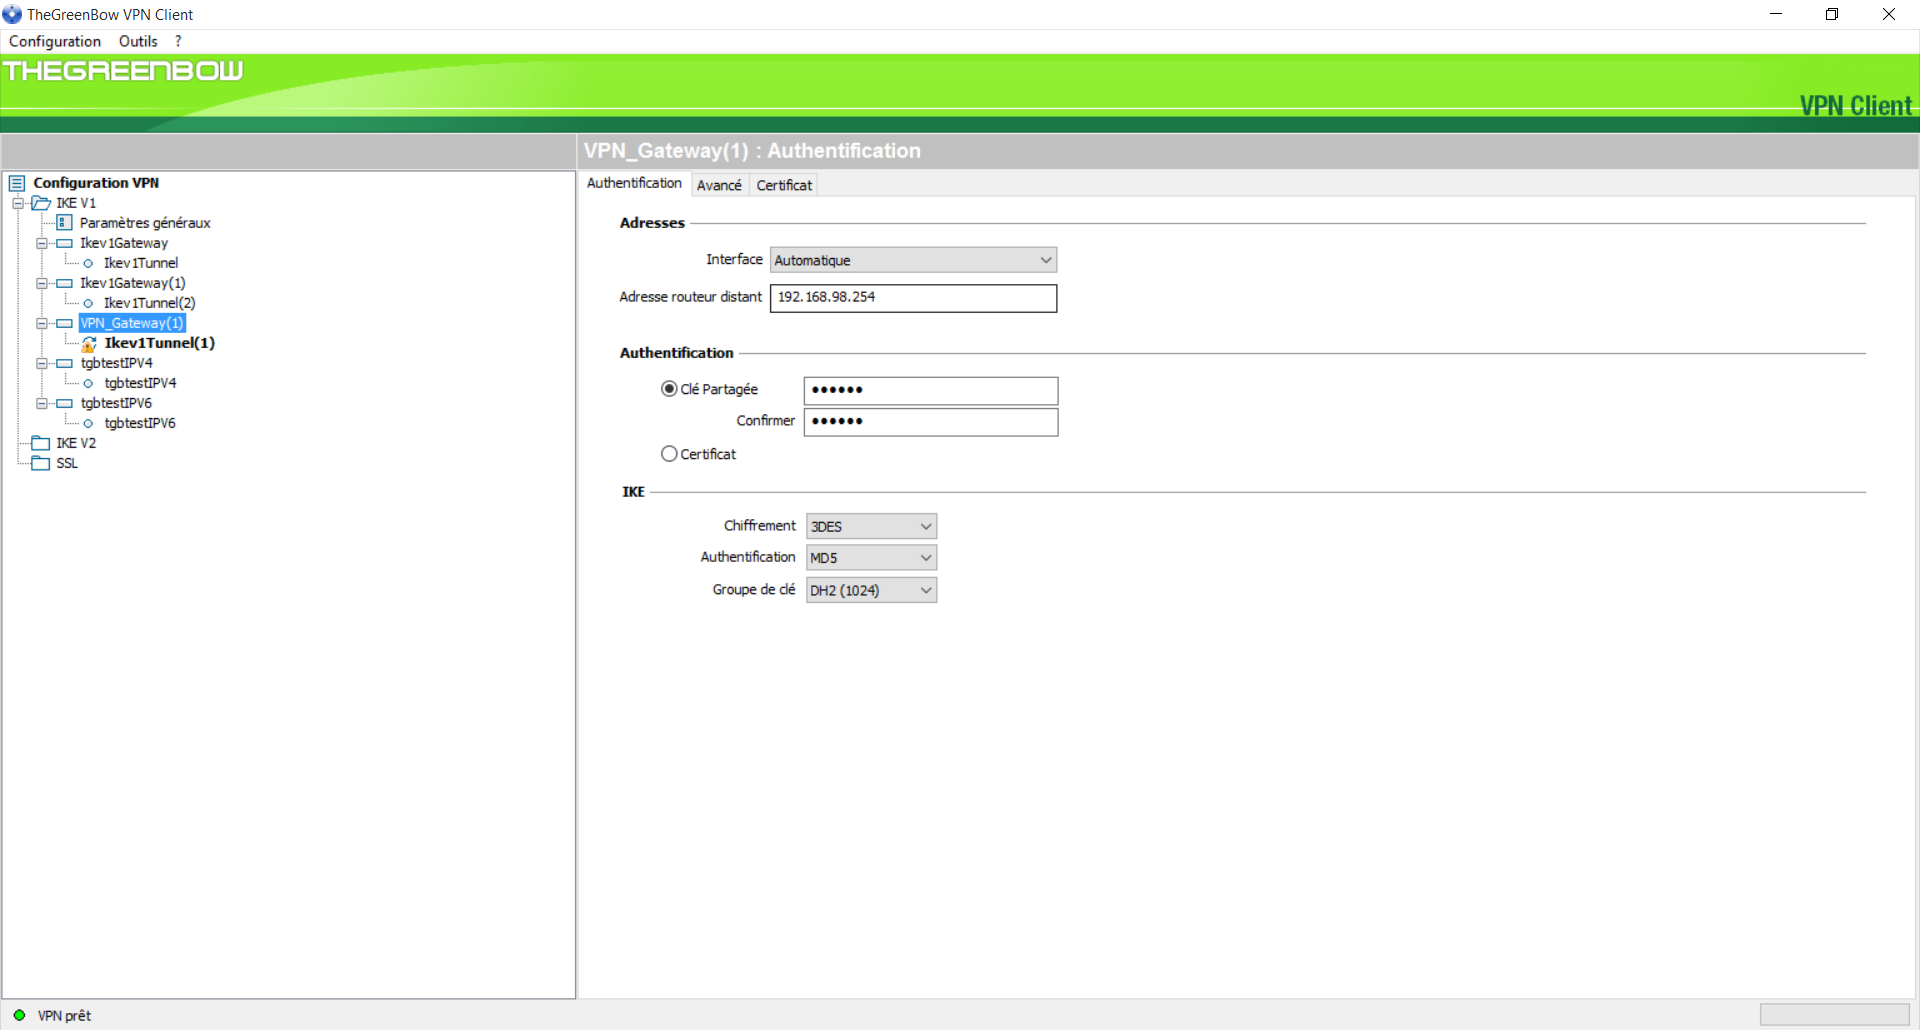
Task: Open the Outils menu
Action: tap(138, 41)
